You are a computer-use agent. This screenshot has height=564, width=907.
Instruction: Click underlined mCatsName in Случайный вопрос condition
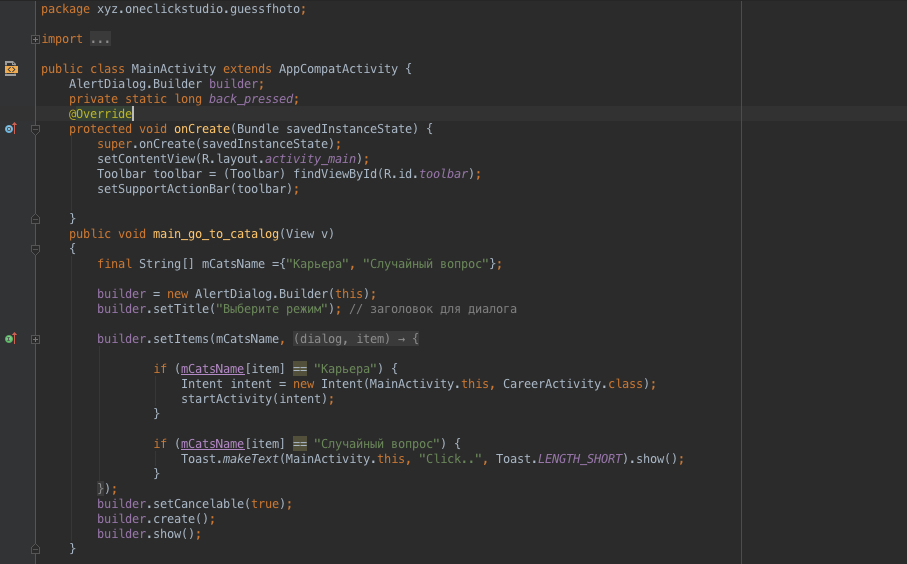click(212, 444)
